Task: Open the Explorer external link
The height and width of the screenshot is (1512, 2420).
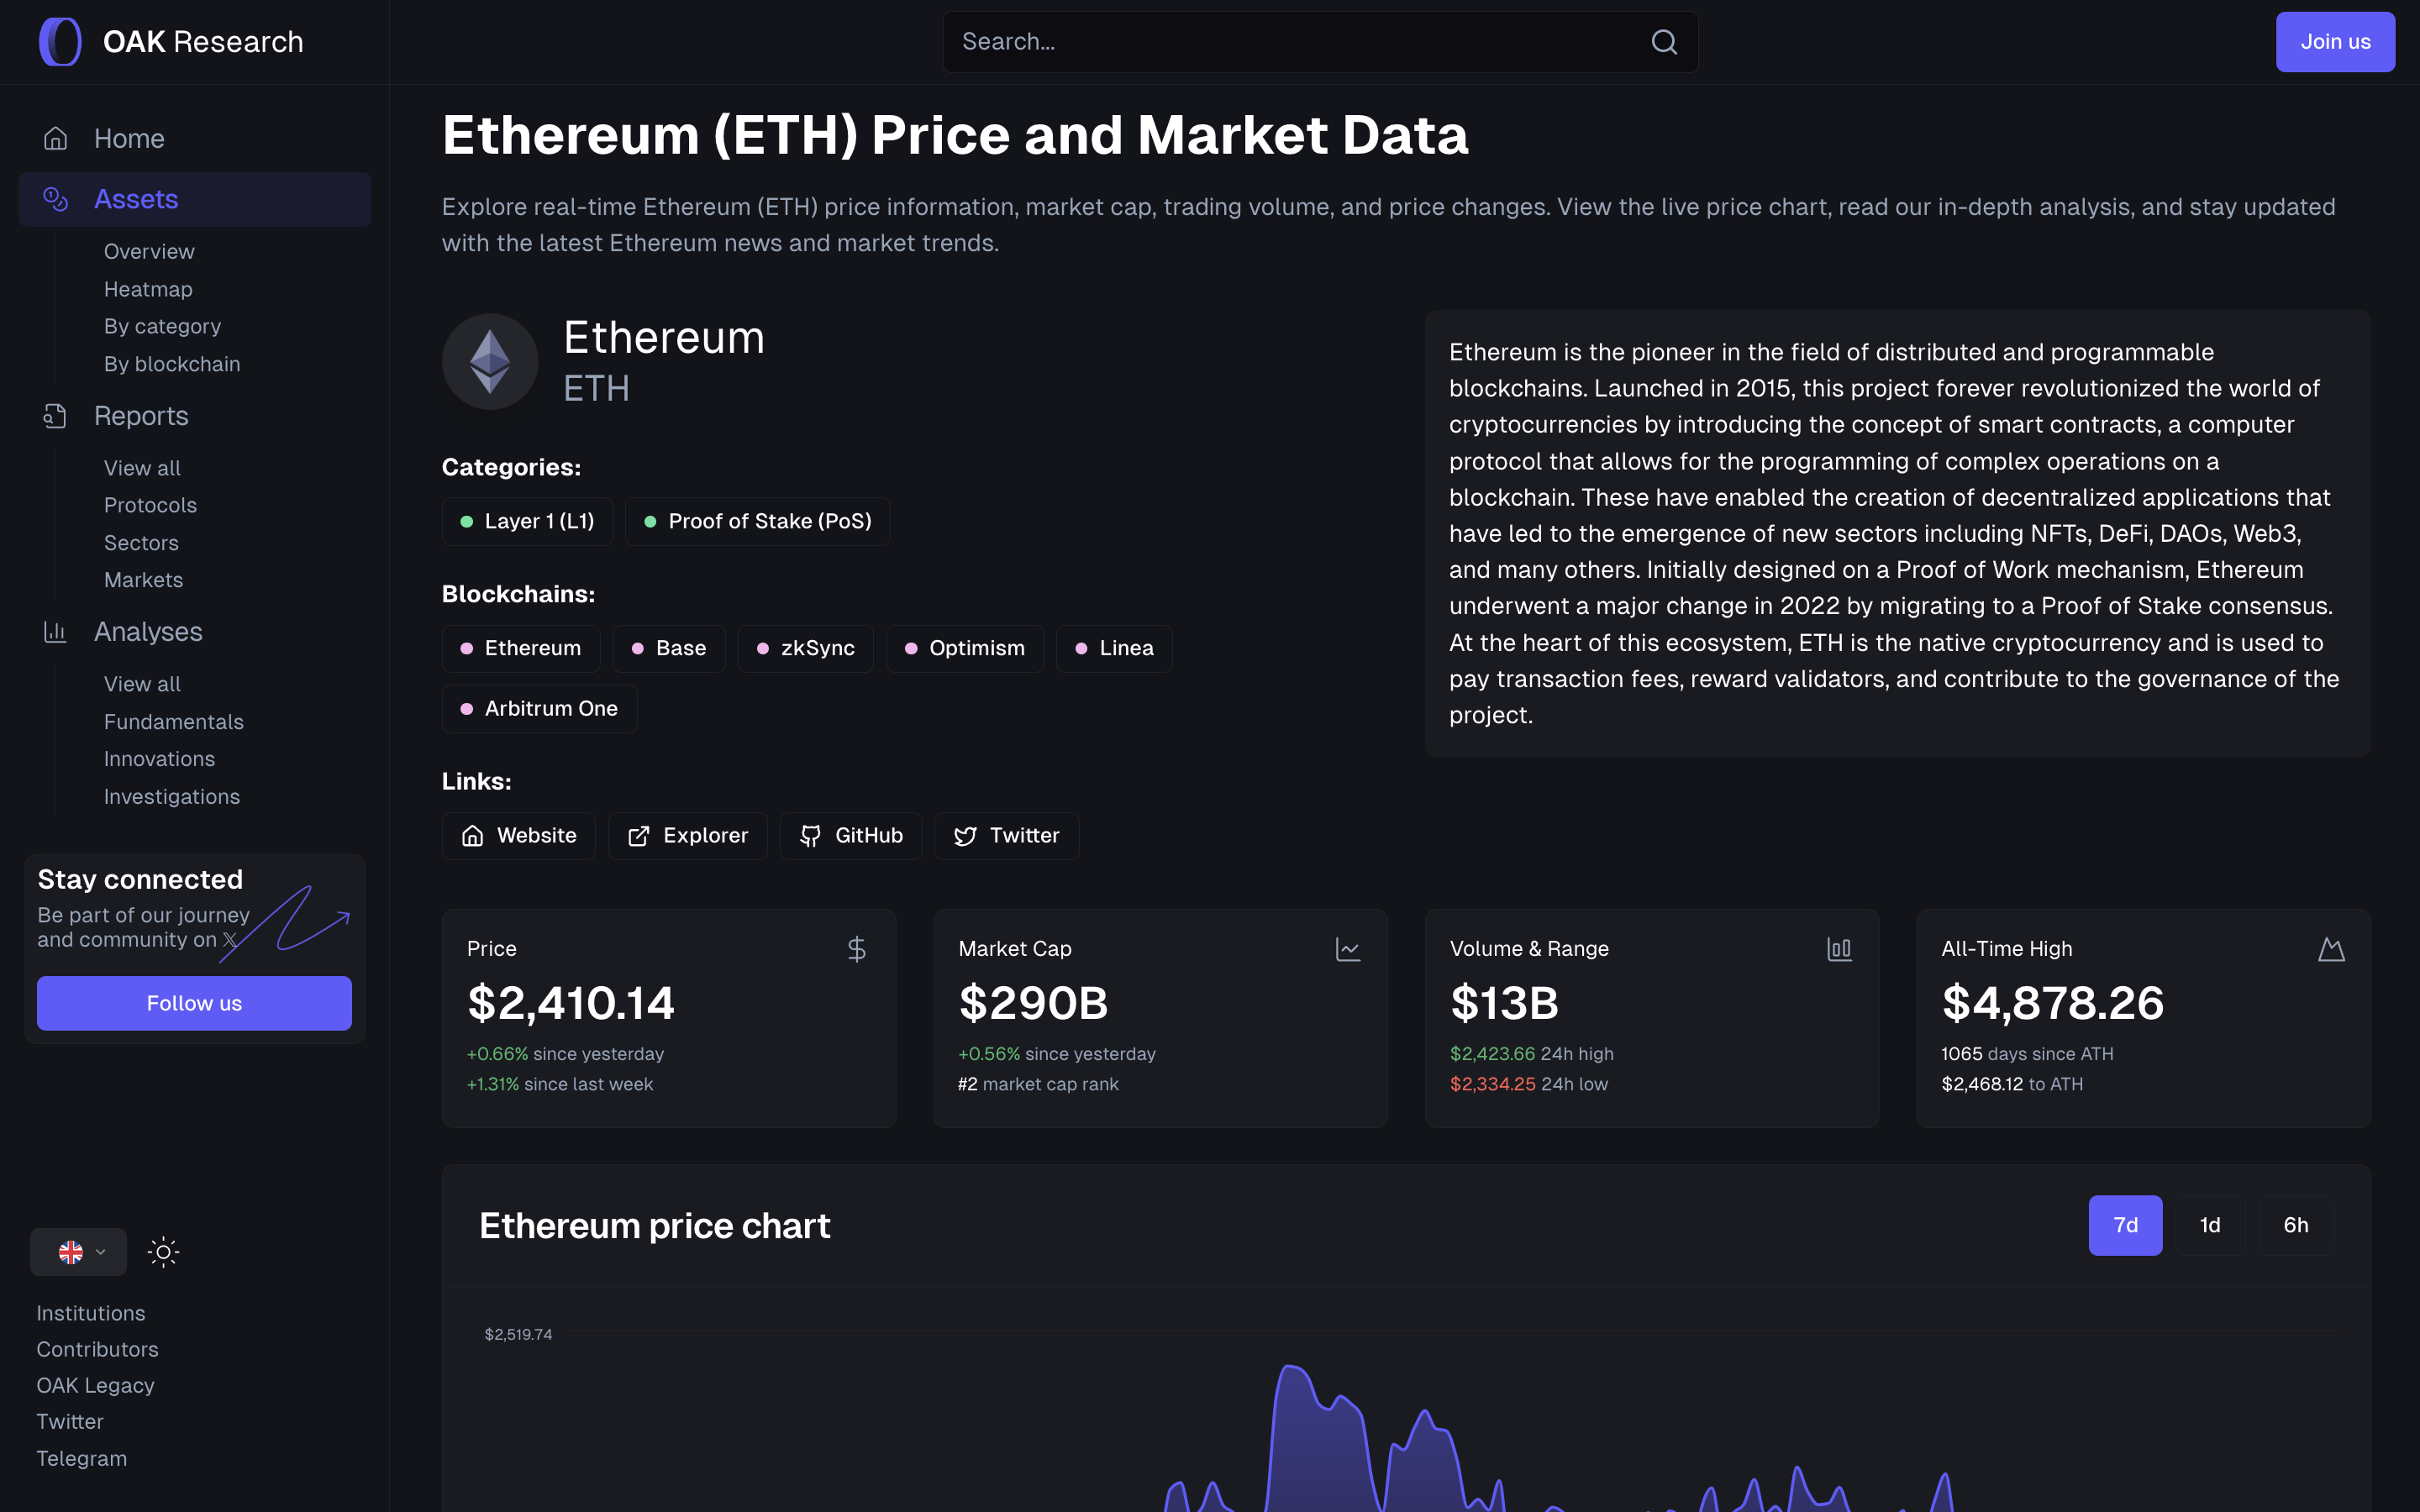Action: [x=688, y=836]
